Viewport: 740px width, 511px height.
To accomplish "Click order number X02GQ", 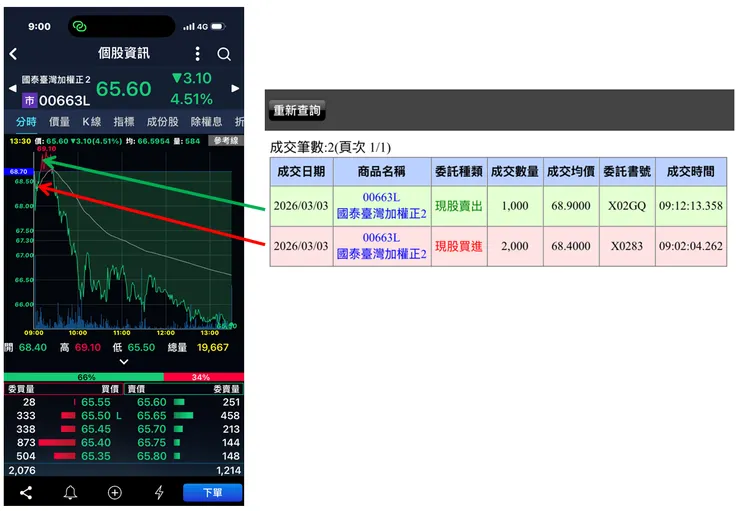I will [x=627, y=206].
